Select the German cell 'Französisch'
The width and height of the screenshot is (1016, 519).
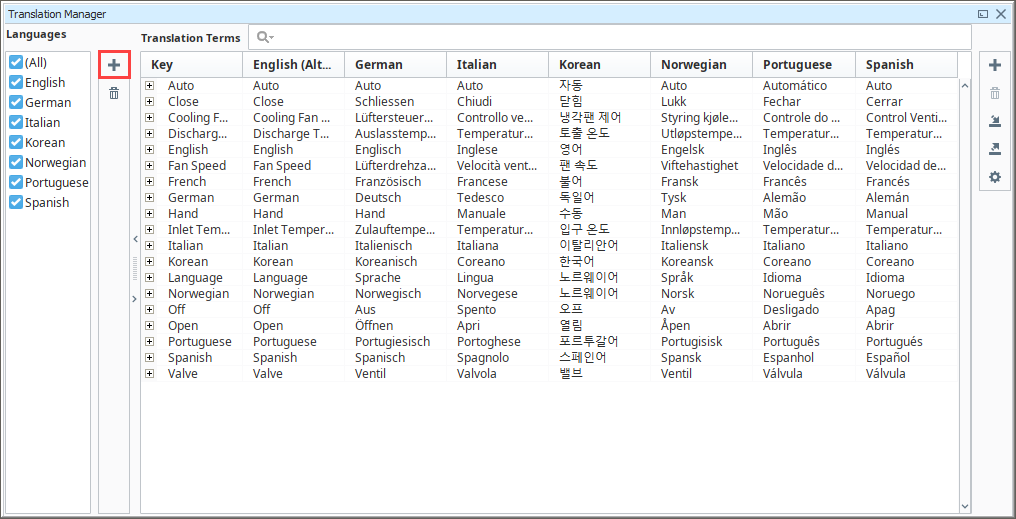[x=388, y=181]
